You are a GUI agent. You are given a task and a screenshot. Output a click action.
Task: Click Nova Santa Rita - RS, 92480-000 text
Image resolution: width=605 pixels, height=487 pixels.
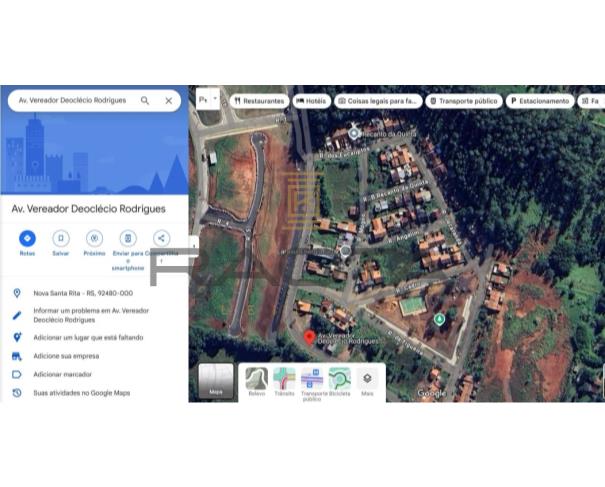coord(83,293)
